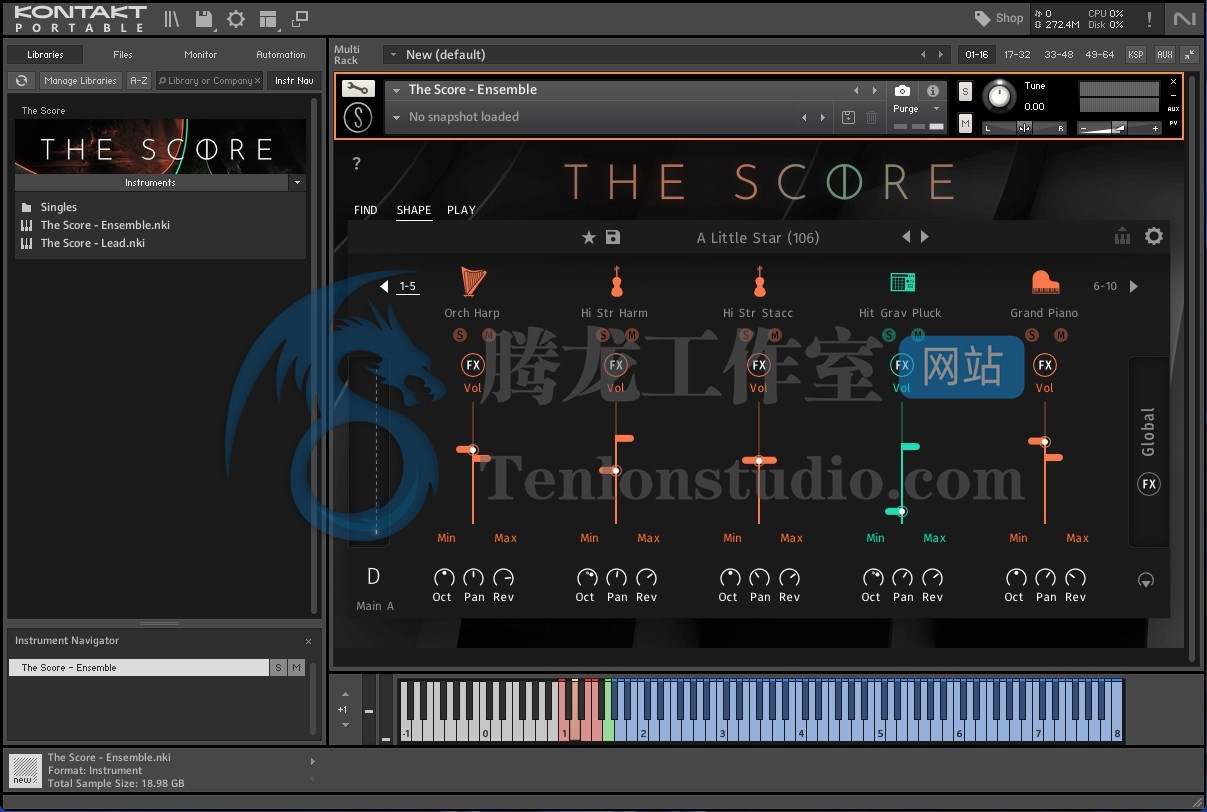The height and width of the screenshot is (812, 1207).
Task: Click the Manage Libraries button
Action: 81,80
